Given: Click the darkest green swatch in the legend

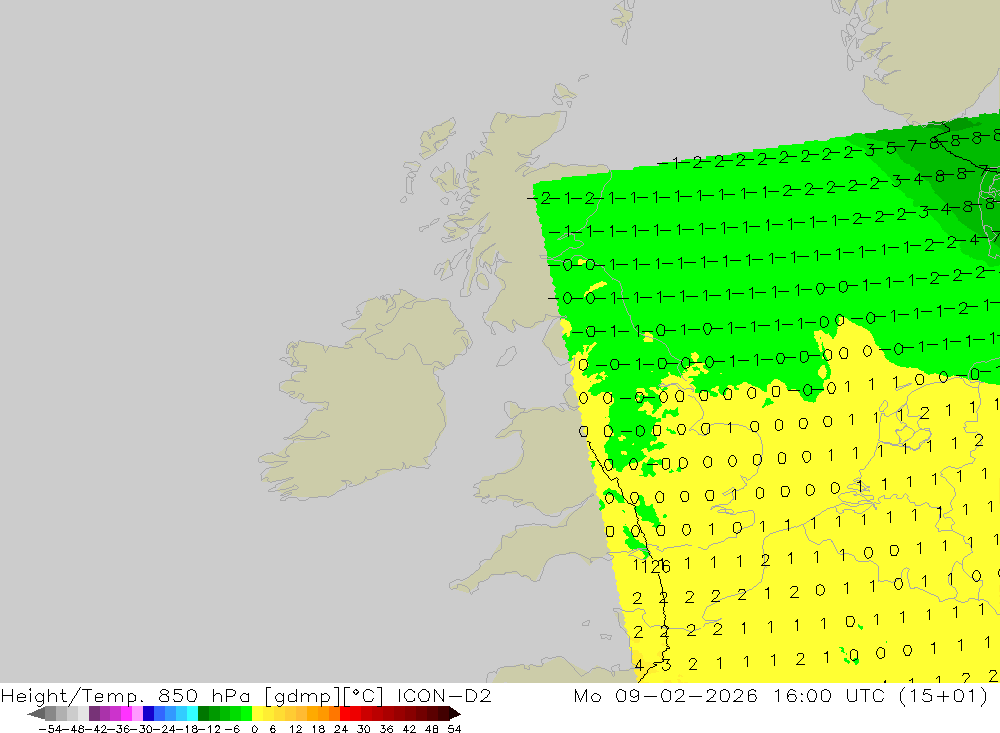Looking at the screenshot, I should point(203,714).
